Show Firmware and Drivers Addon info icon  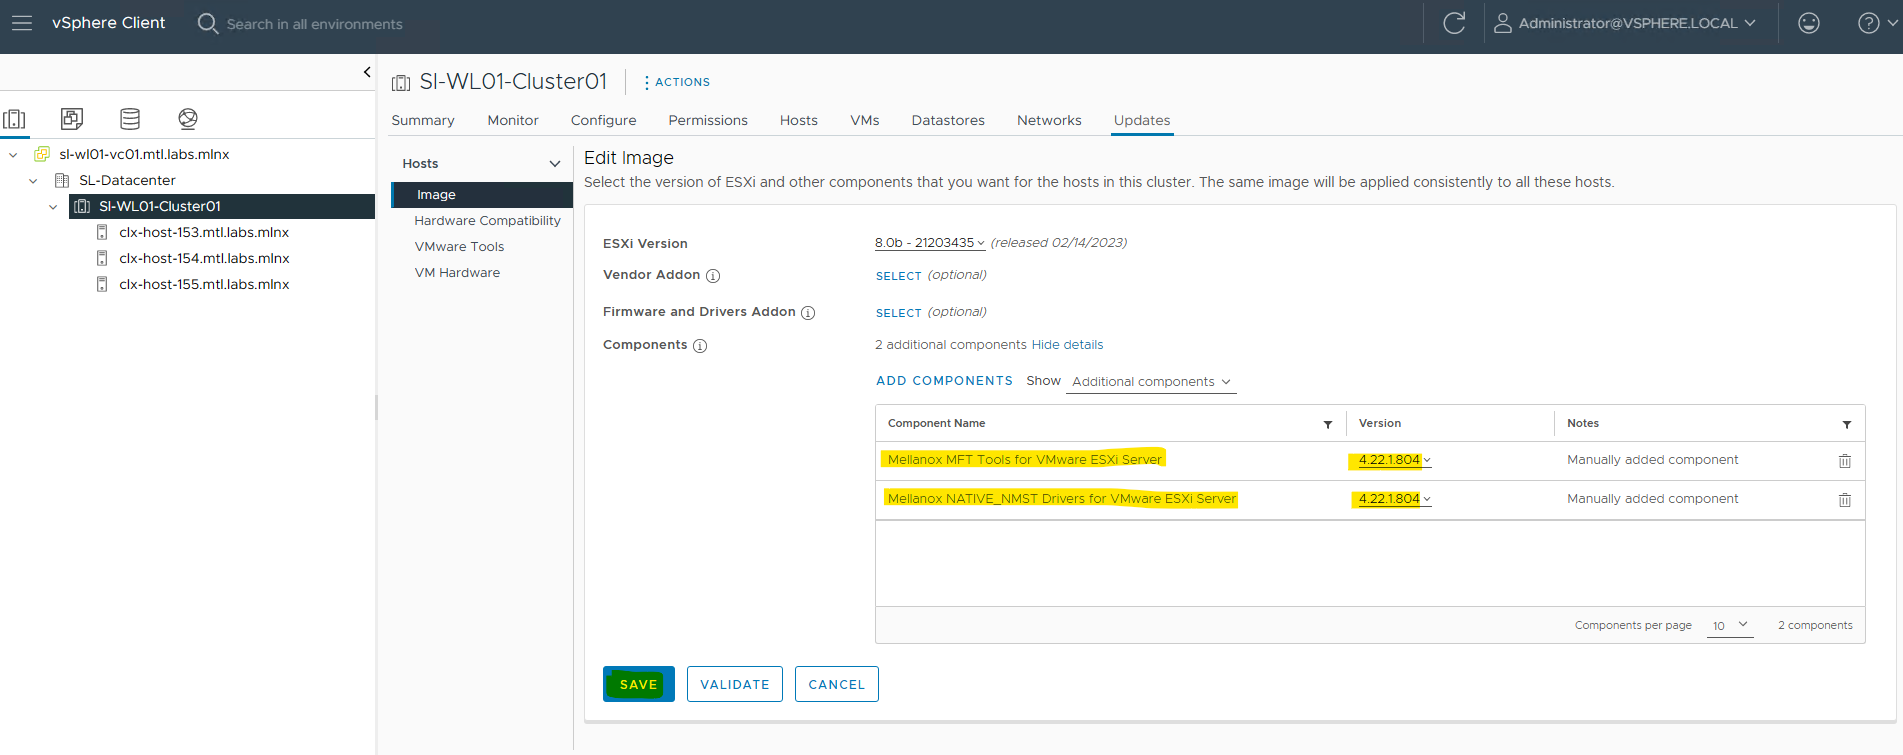[808, 313]
